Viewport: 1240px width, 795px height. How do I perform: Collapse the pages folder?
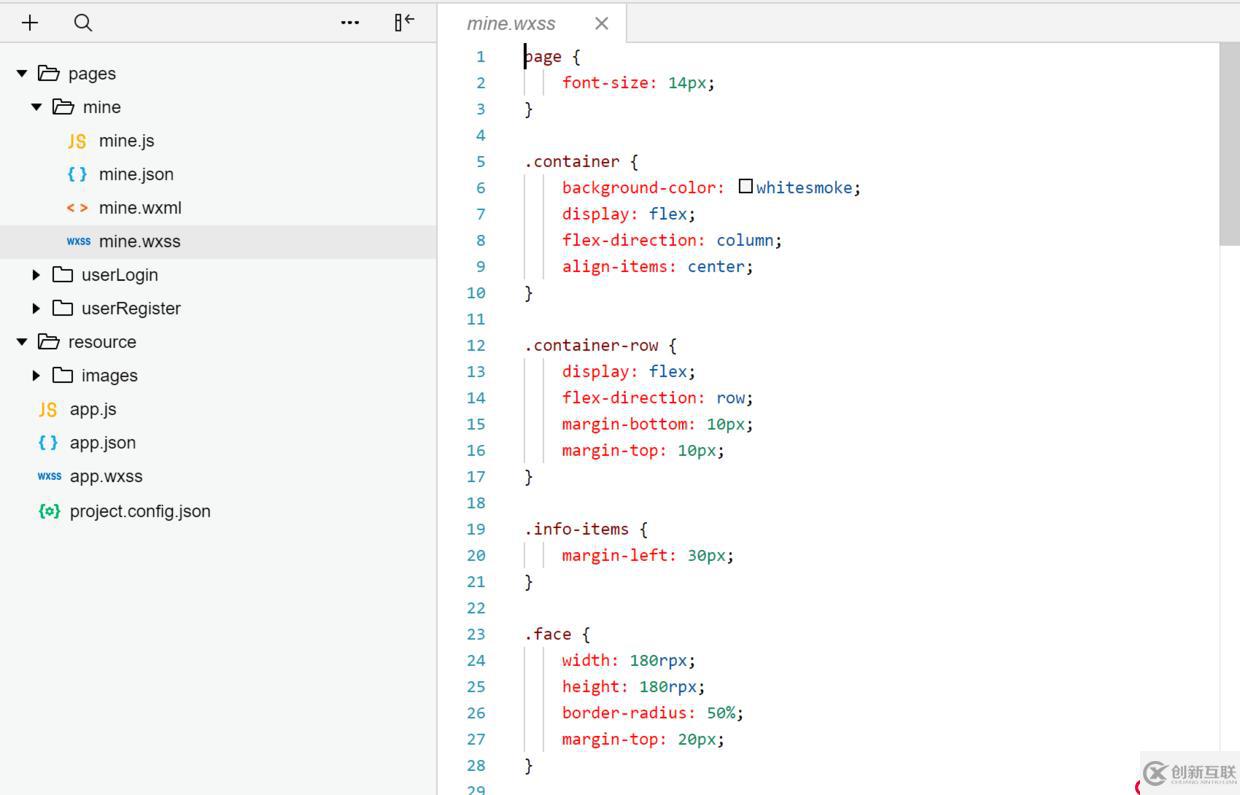pos(22,73)
